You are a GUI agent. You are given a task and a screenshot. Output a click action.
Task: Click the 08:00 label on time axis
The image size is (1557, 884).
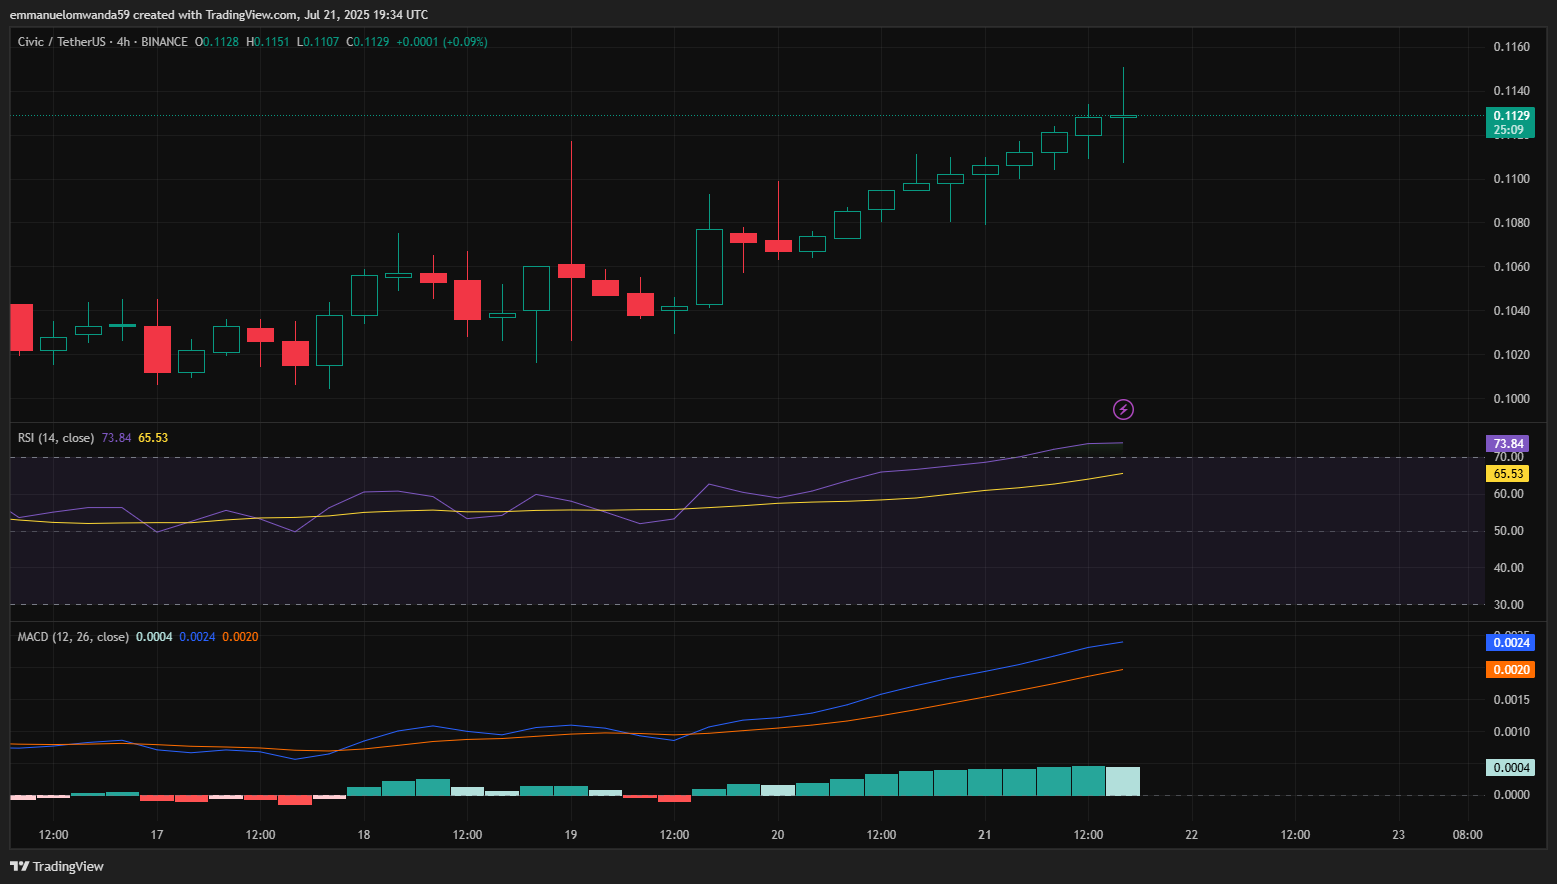point(1467,835)
